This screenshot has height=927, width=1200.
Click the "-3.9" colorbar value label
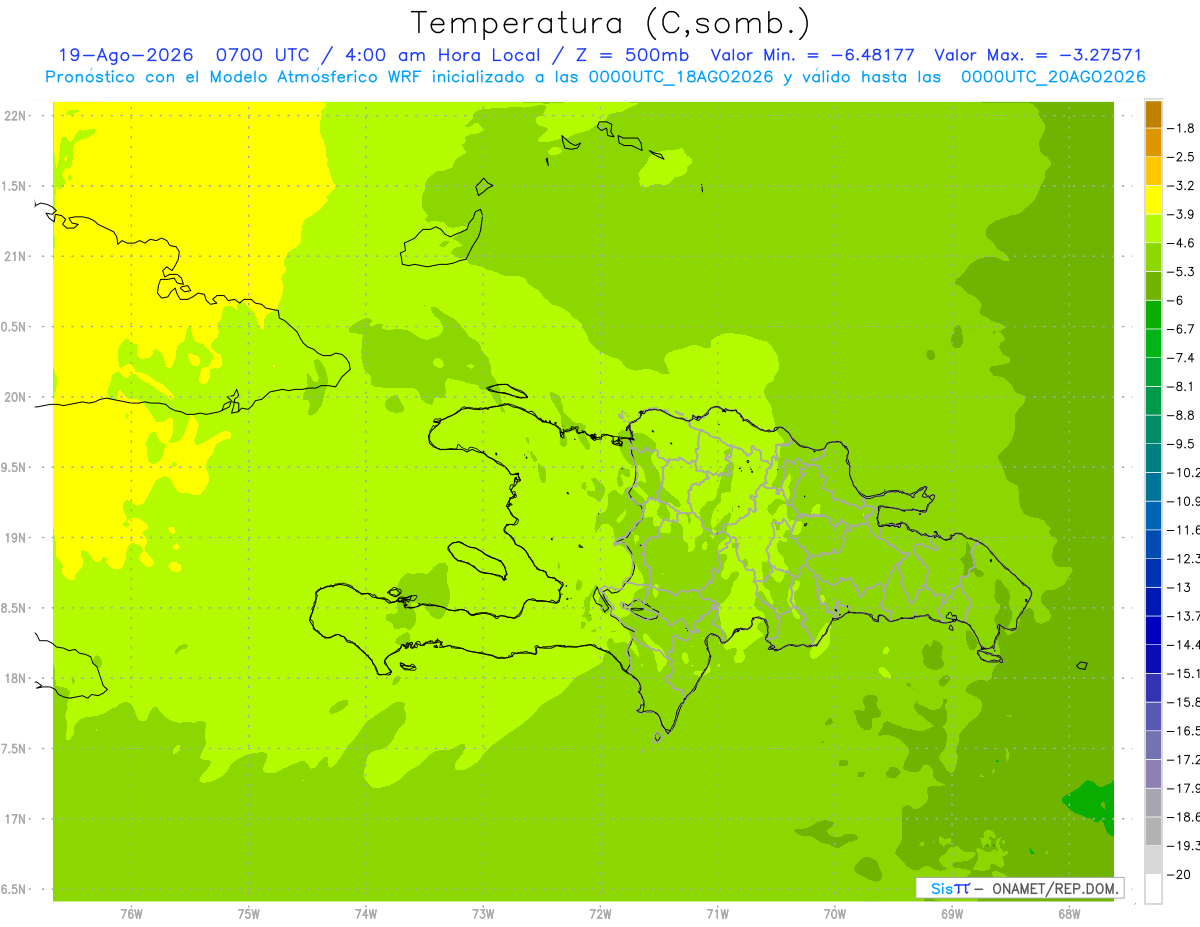[x=1183, y=214]
